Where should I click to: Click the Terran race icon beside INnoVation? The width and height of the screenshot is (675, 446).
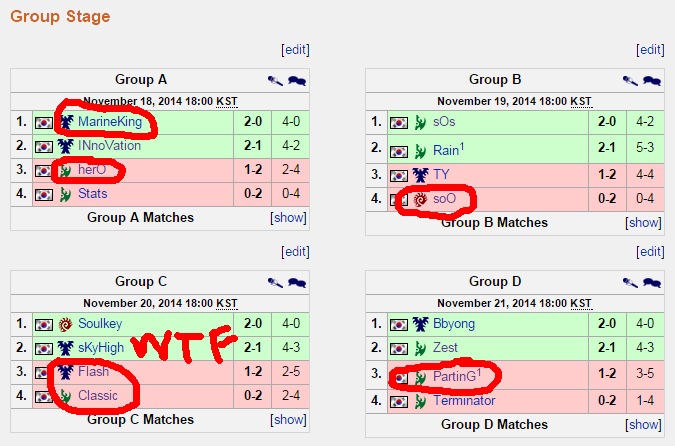pos(66,146)
